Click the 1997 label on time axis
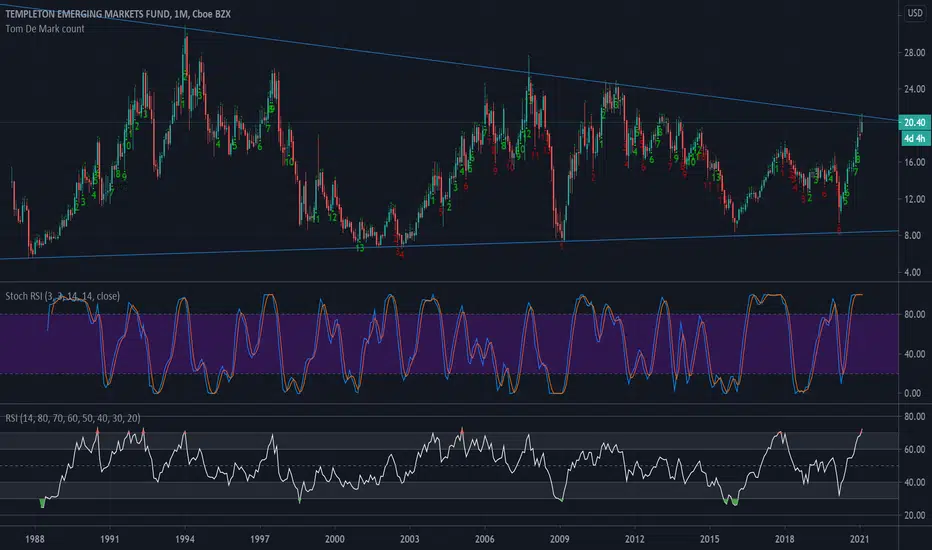 pyautogui.click(x=259, y=539)
